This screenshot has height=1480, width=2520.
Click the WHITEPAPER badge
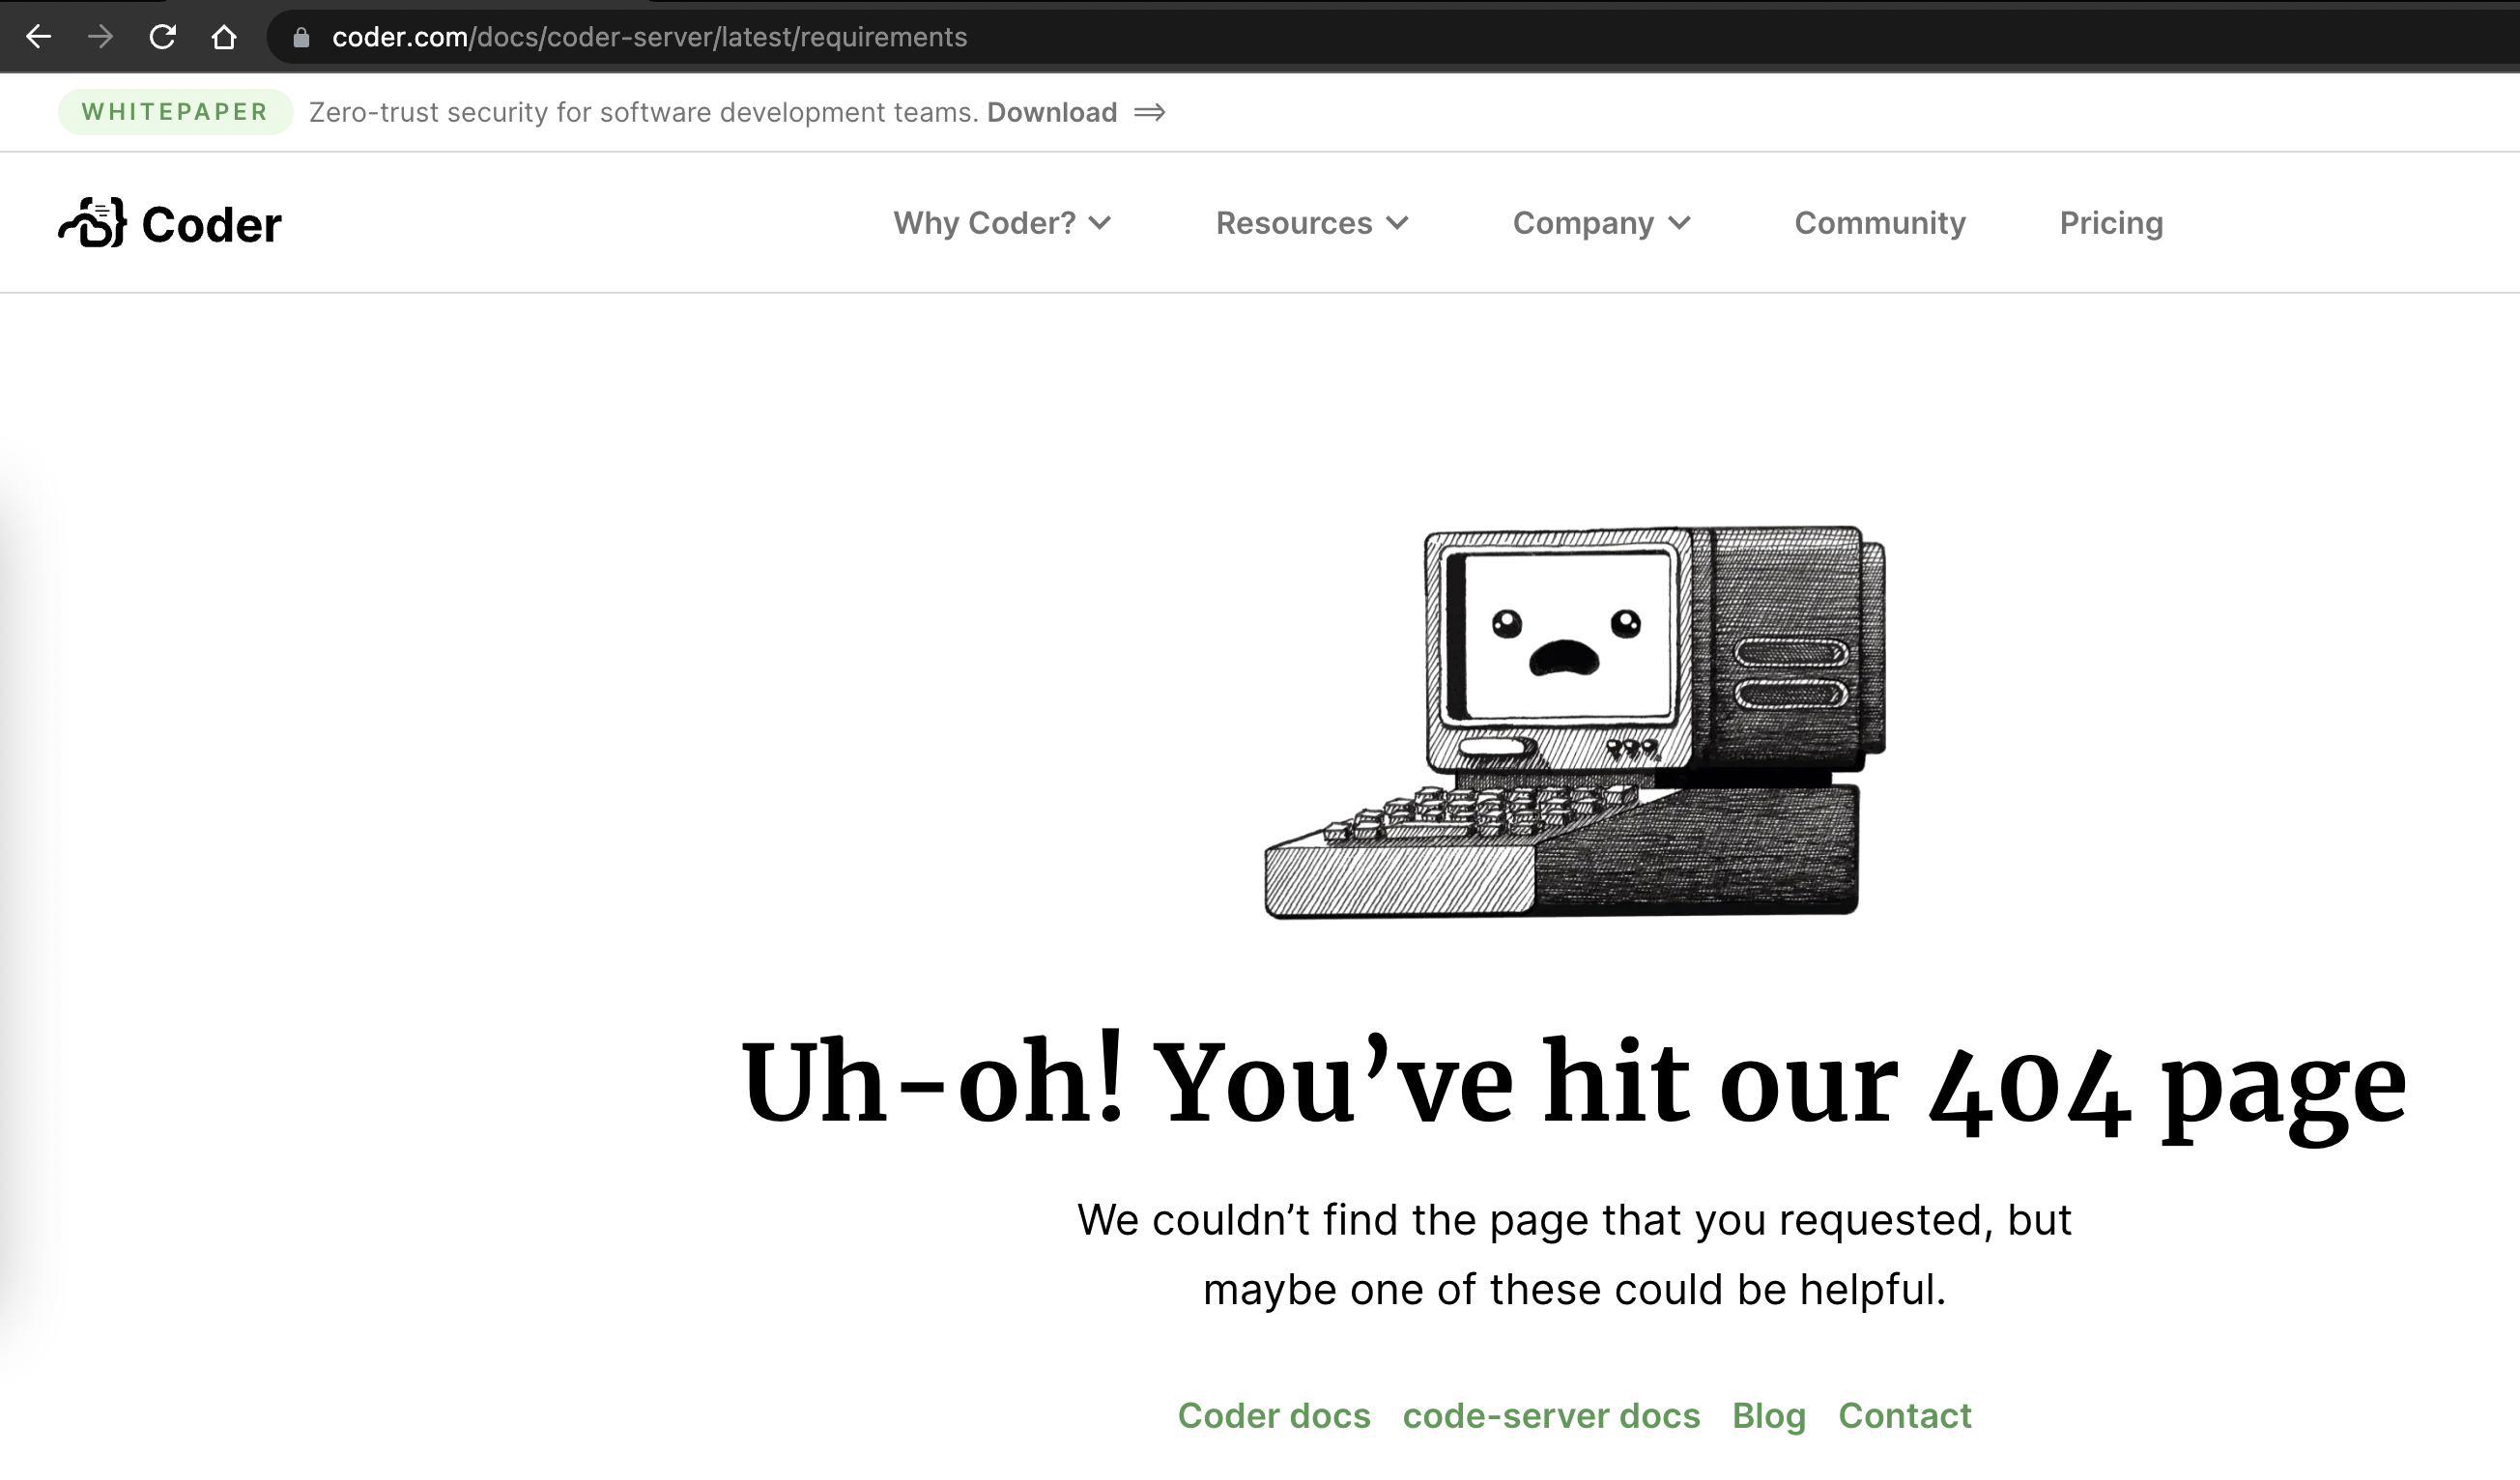pyautogui.click(x=175, y=112)
